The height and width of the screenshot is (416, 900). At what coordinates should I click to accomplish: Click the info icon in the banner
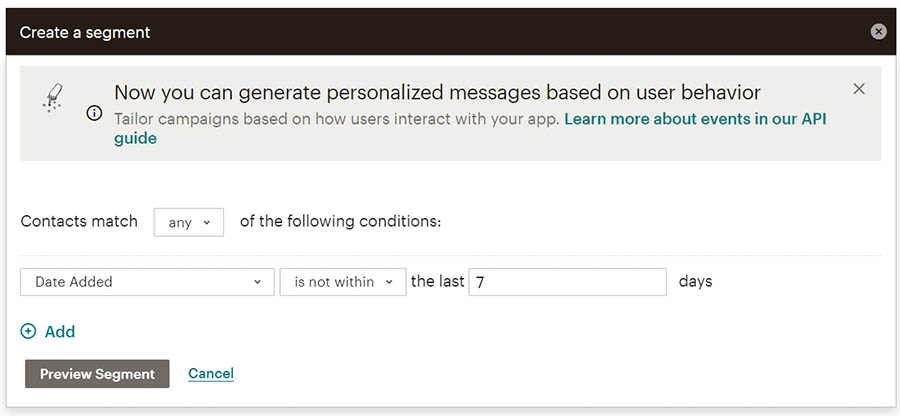[94, 113]
